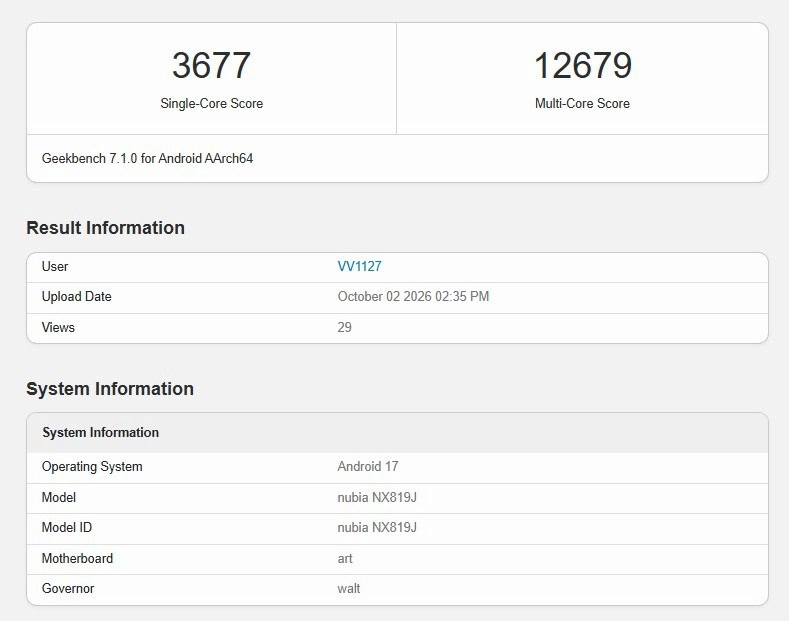Viewport: 789px width, 621px height.
Task: Select the Android 17 value
Action: tap(368, 467)
